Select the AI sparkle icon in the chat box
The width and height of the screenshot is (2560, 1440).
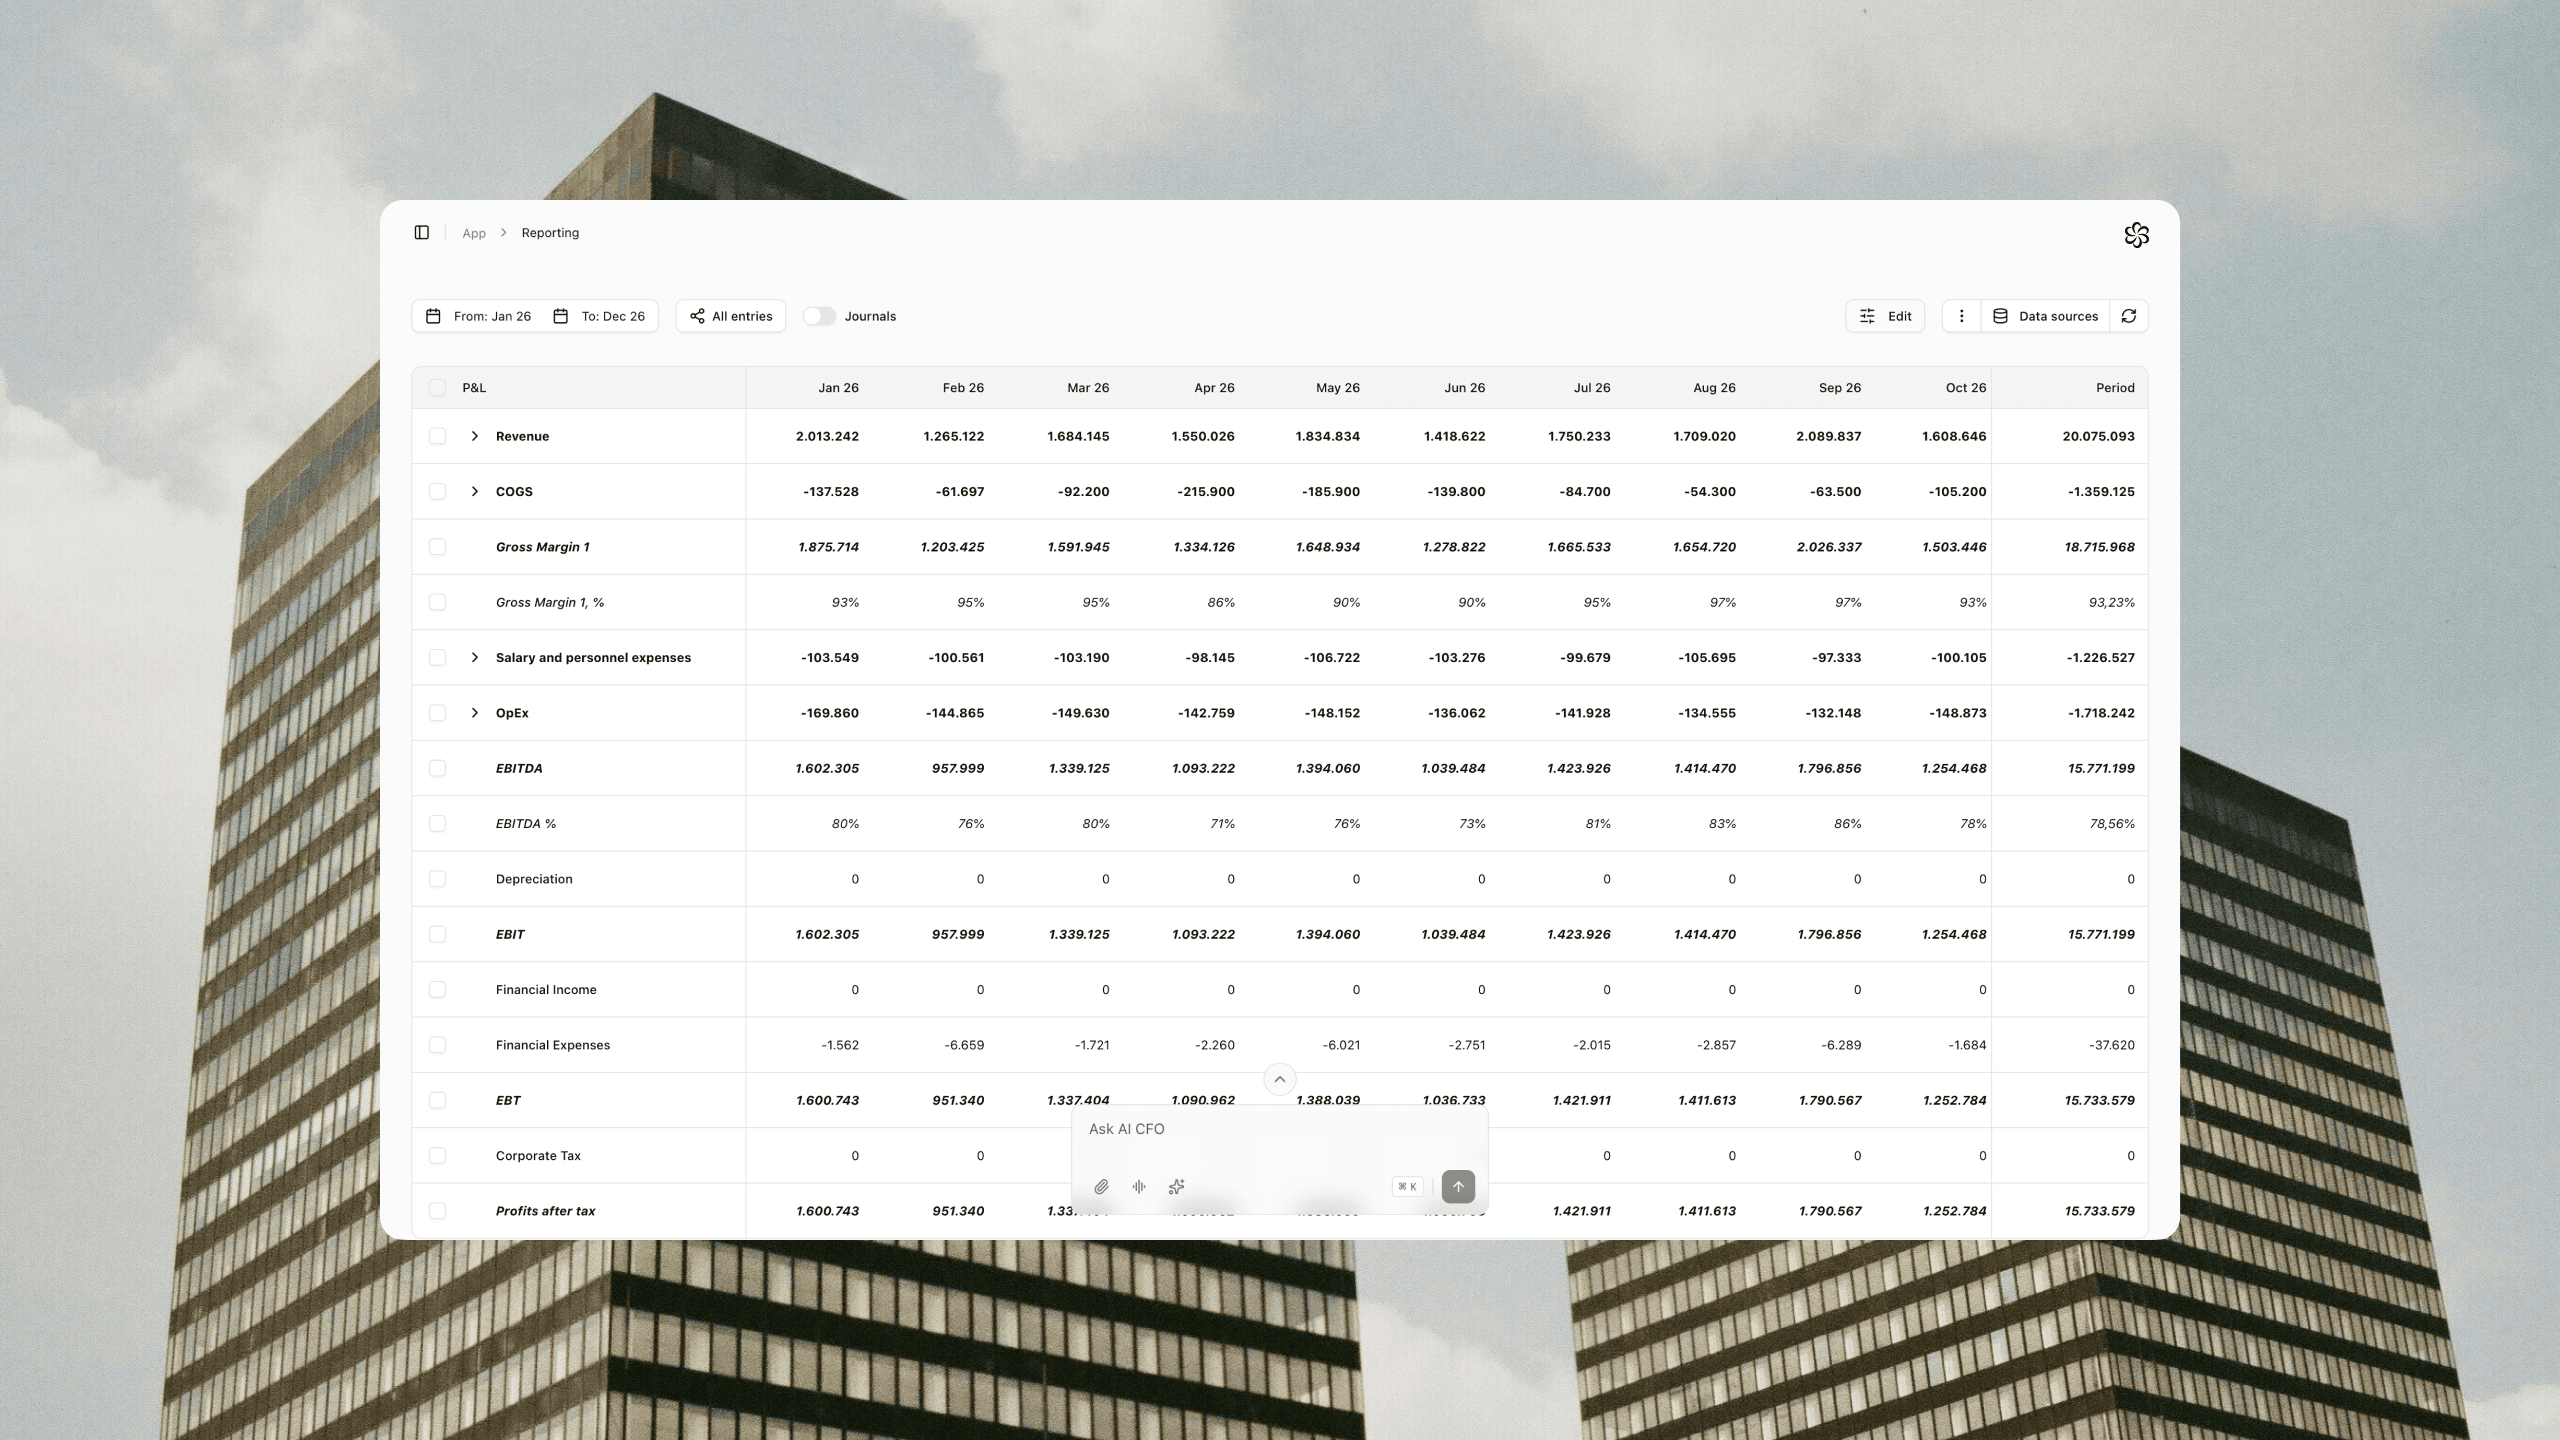1176,1186
